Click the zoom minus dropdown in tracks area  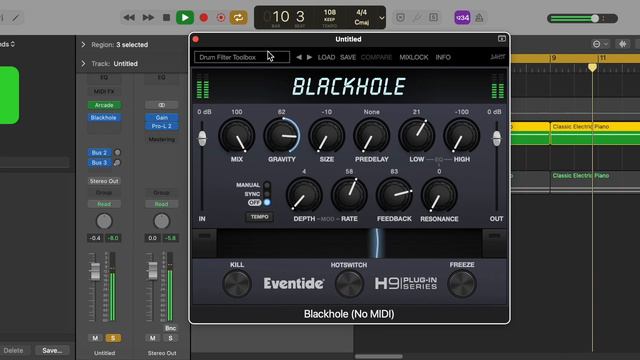click(x=600, y=44)
